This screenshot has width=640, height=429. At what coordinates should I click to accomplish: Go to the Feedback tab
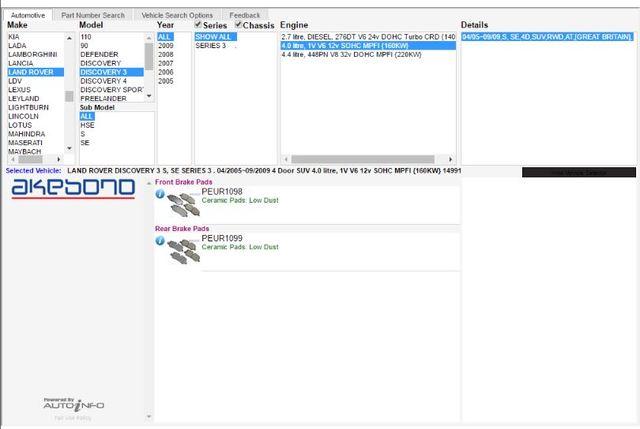(244, 15)
